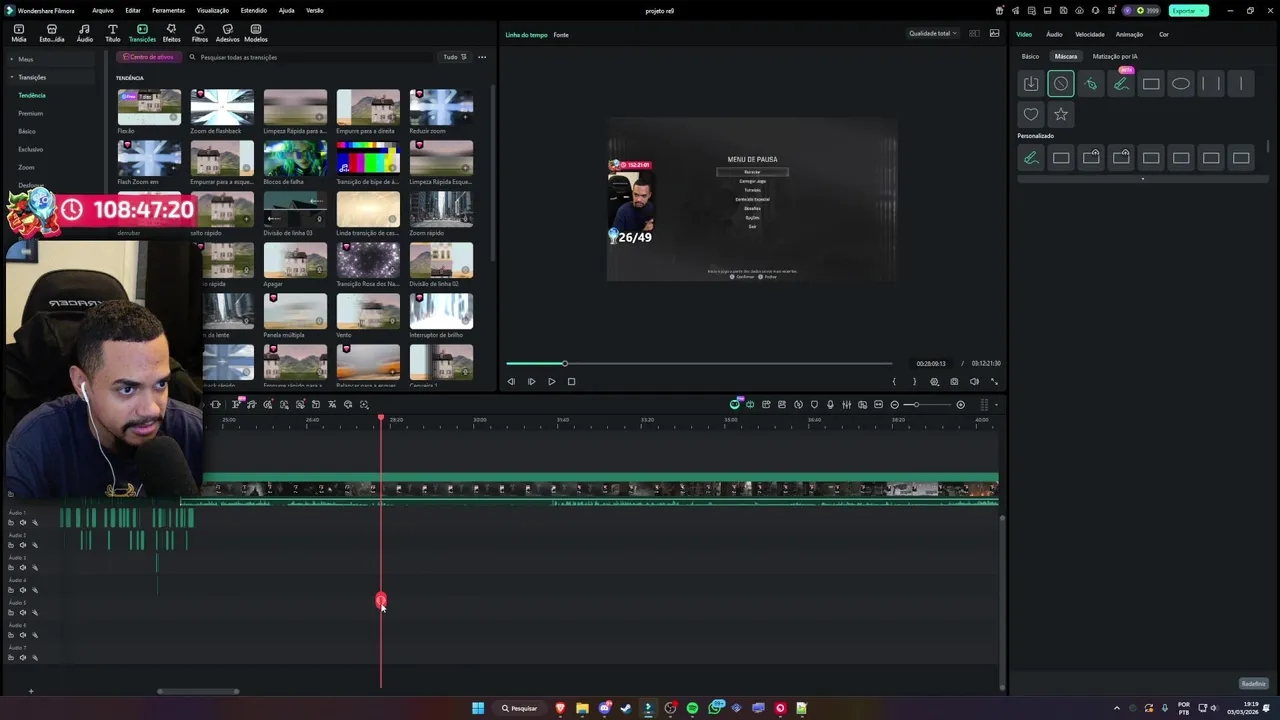This screenshot has width=1280, height=720.
Task: Open the timeline layout options grip icon
Action: pos(984,405)
